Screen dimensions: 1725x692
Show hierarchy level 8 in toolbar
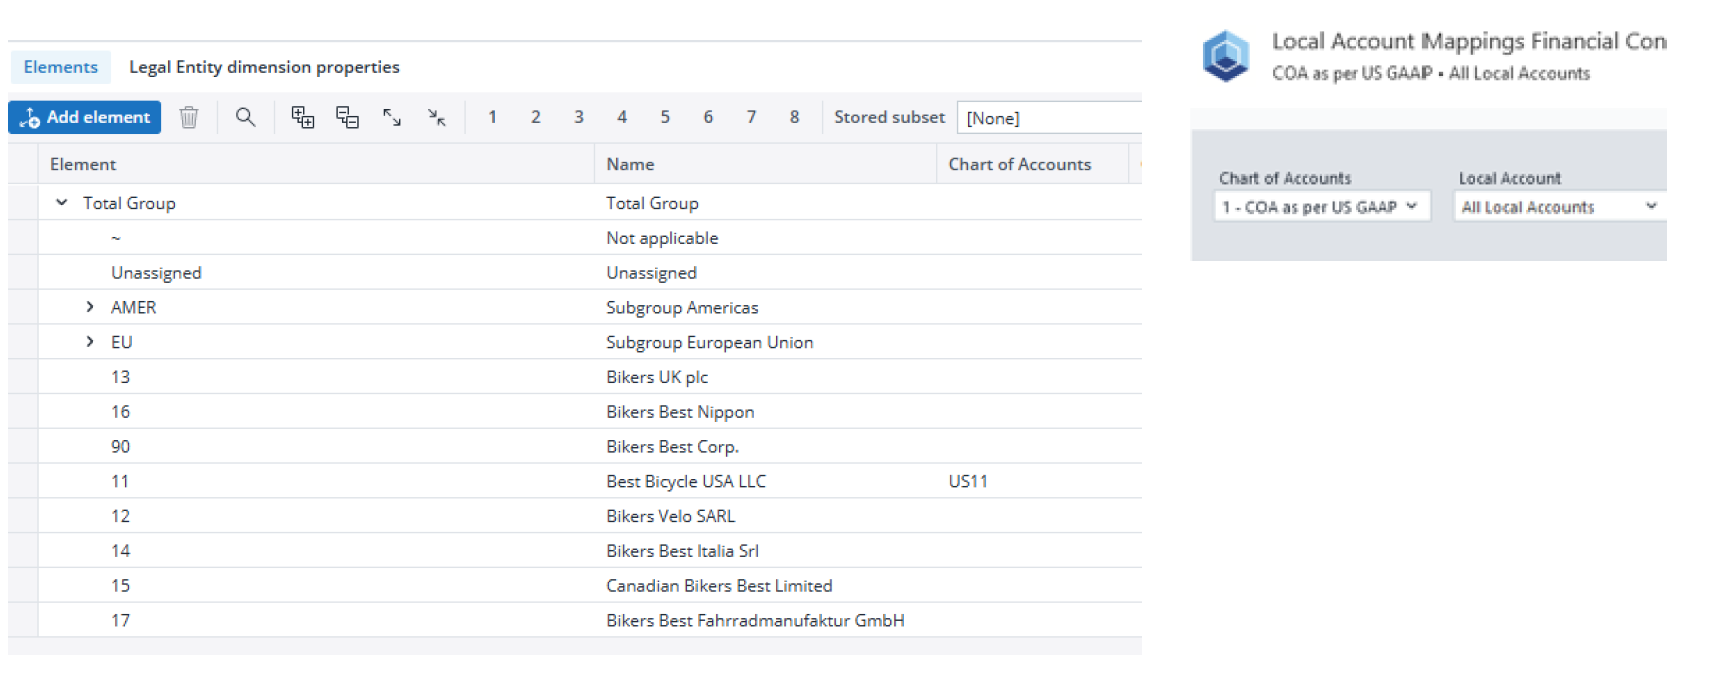[x=794, y=118]
